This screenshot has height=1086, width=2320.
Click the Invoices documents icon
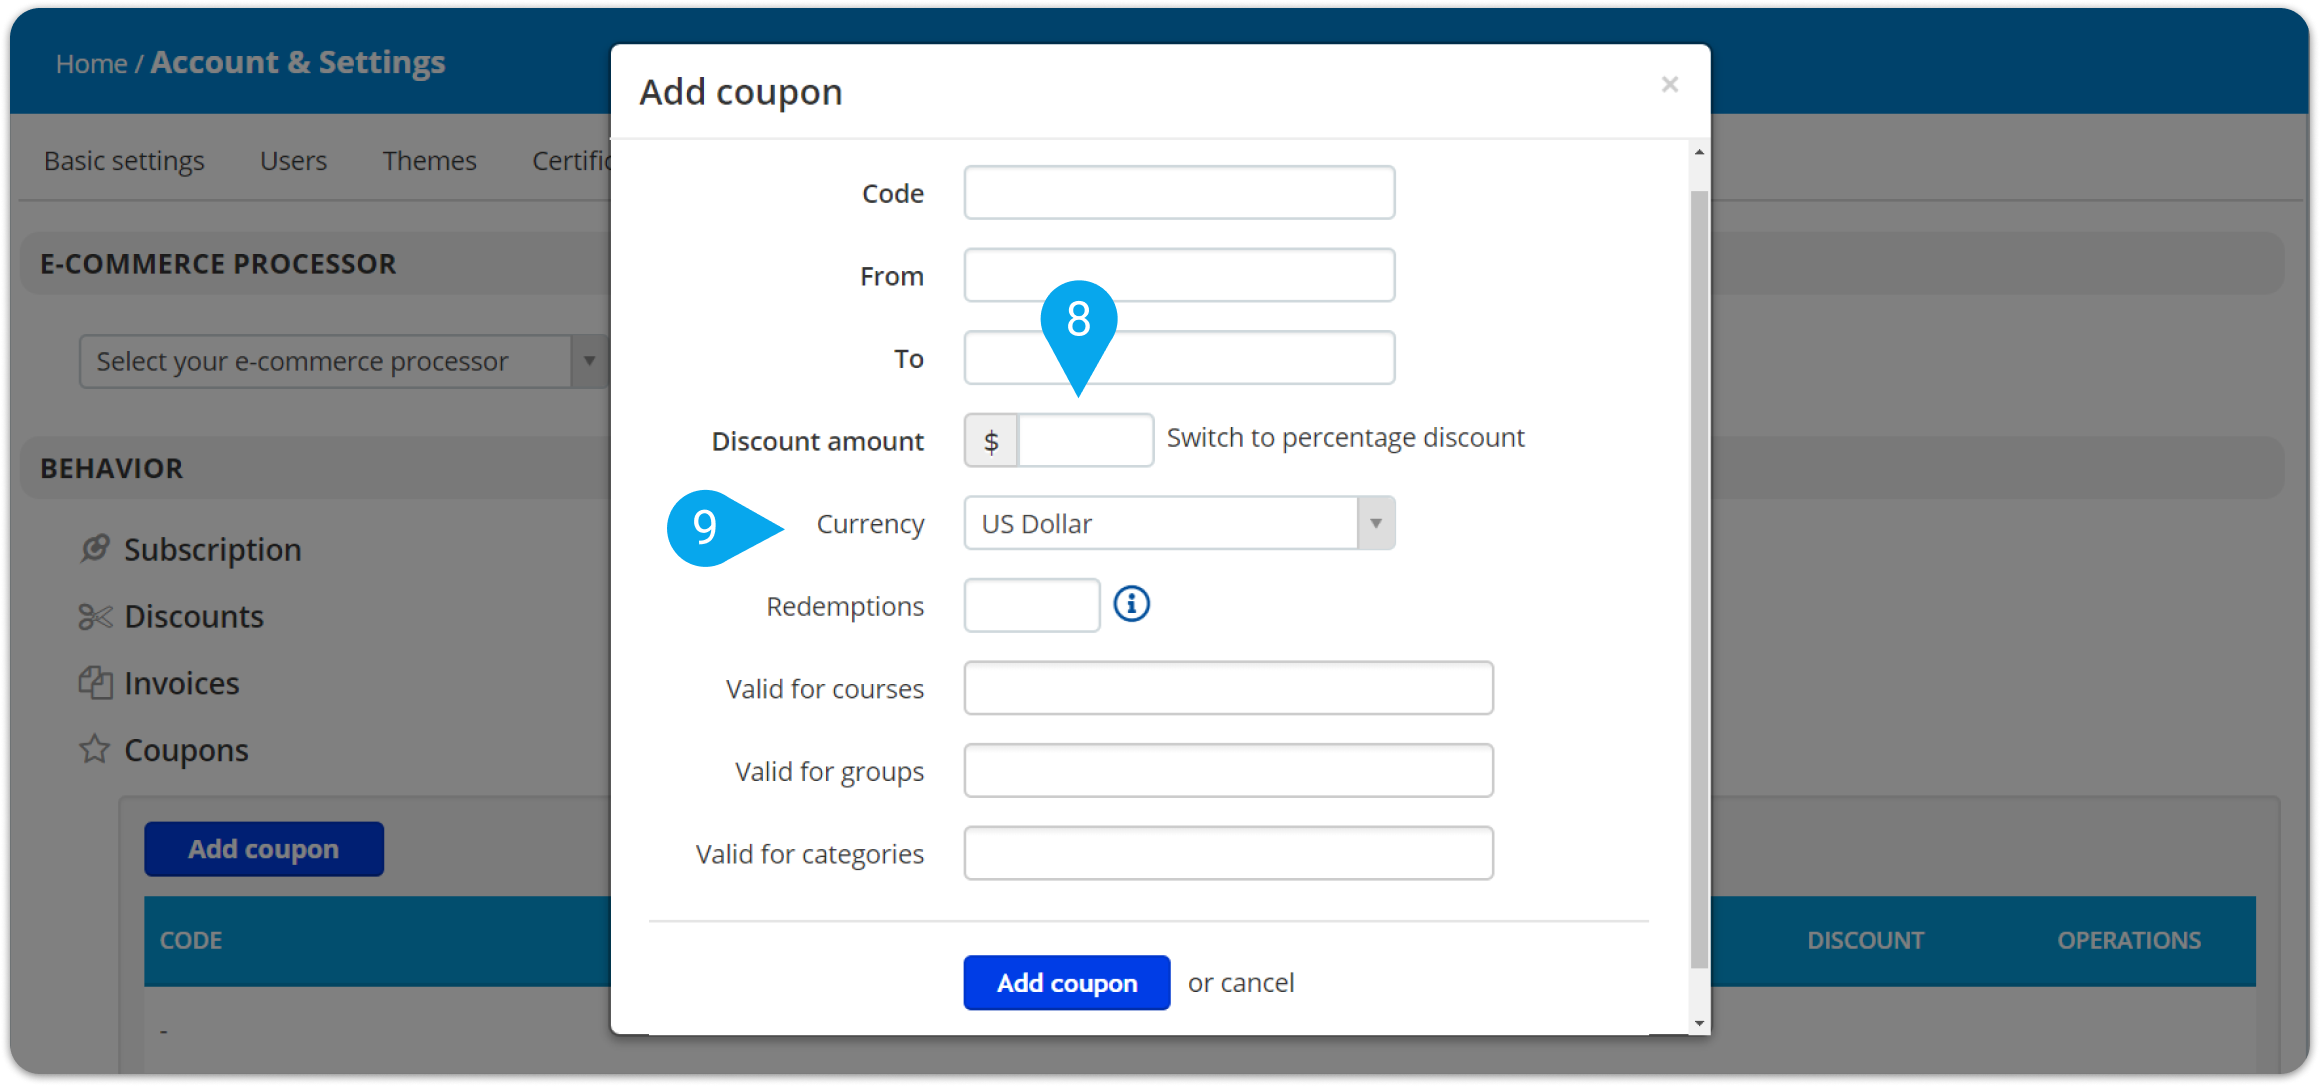pos(95,682)
